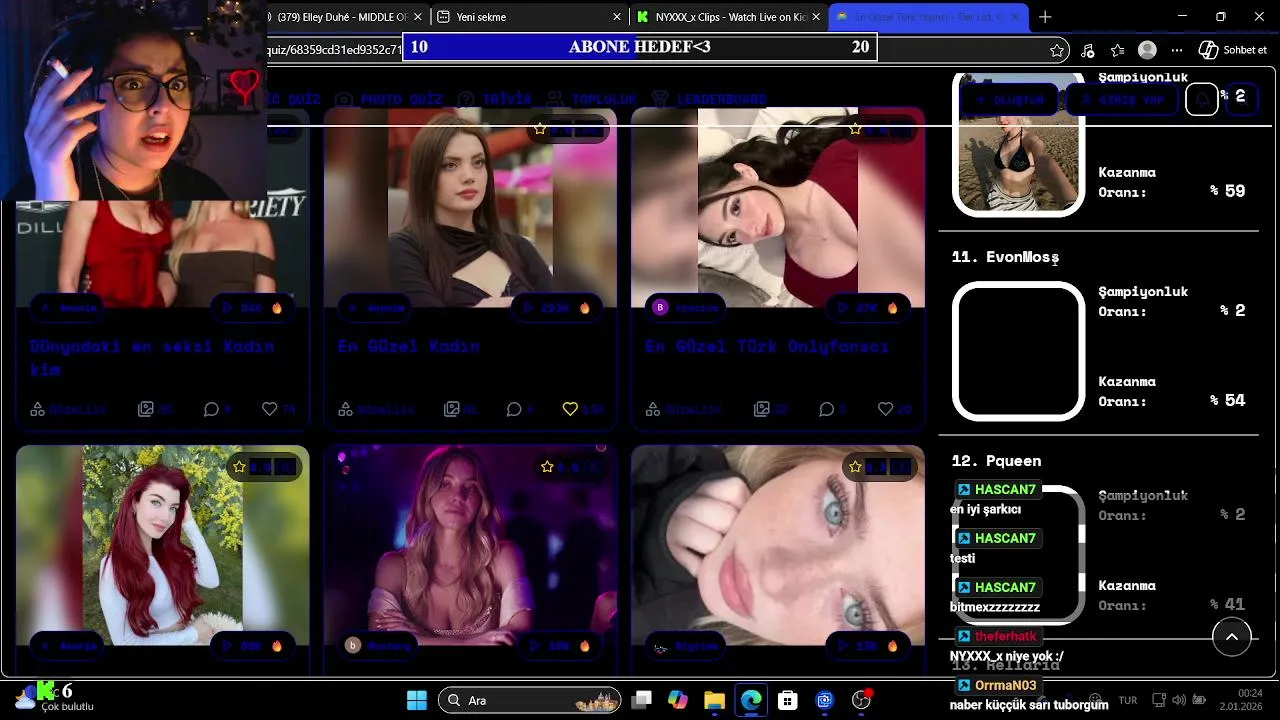Screen dimensions: 1280x720
Task: Open En Güzel Türk Onlyfansçı title
Action: coord(767,346)
